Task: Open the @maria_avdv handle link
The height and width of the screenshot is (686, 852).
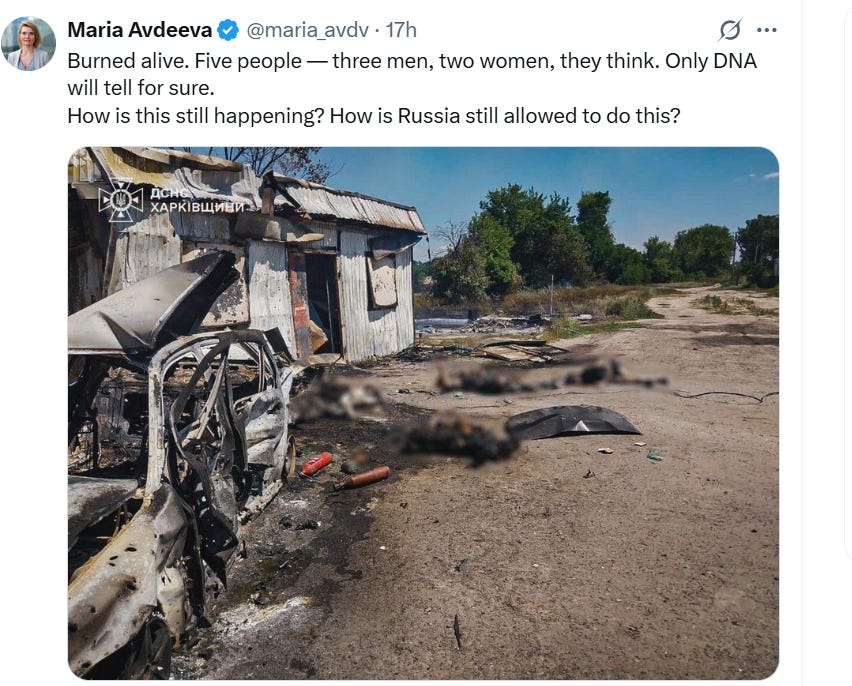Action: click(x=308, y=30)
